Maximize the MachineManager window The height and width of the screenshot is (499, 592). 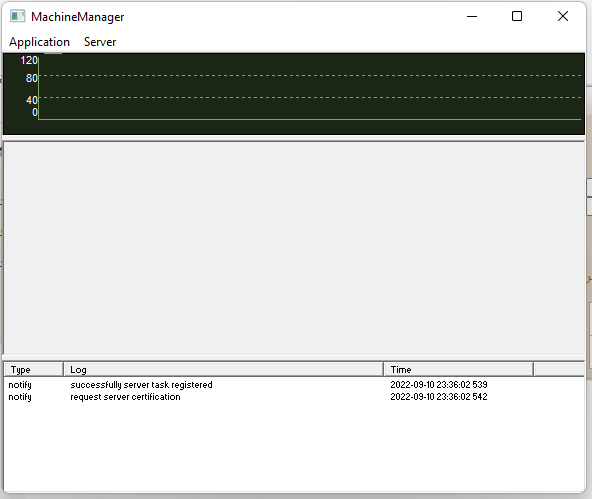[x=517, y=16]
